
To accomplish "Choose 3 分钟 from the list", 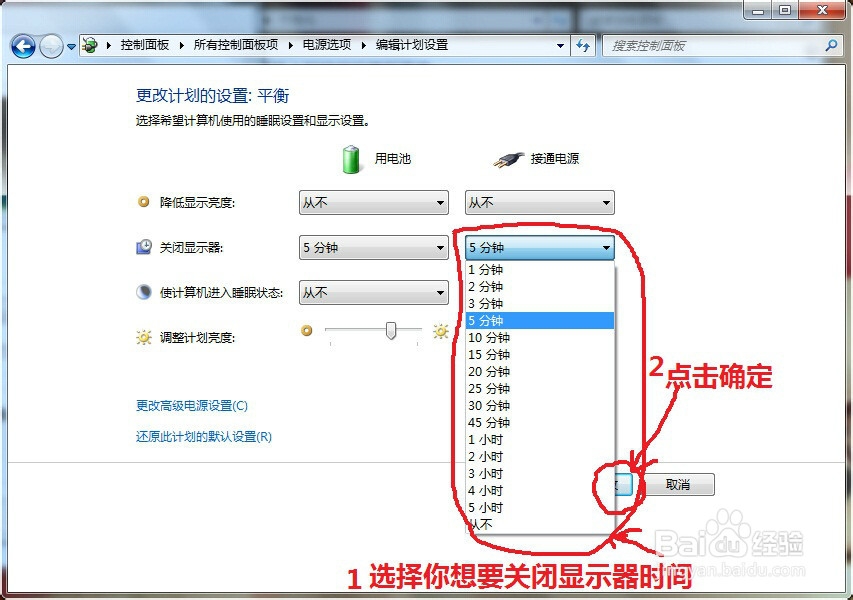I will click(540, 304).
